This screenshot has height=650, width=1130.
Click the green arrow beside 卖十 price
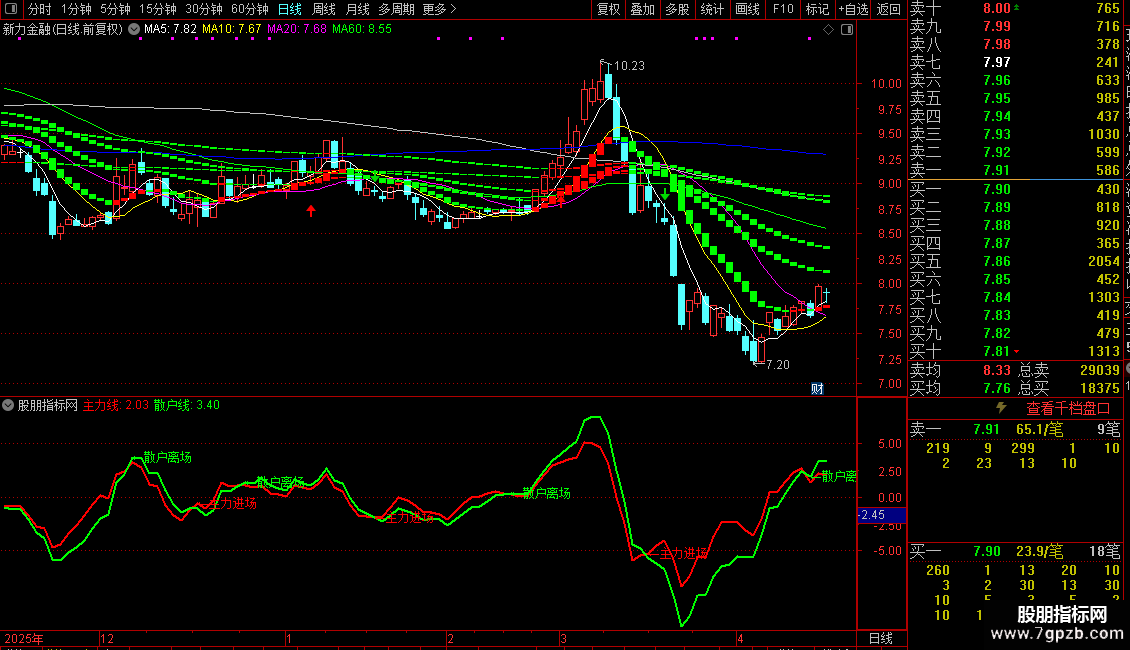[x=1016, y=8]
